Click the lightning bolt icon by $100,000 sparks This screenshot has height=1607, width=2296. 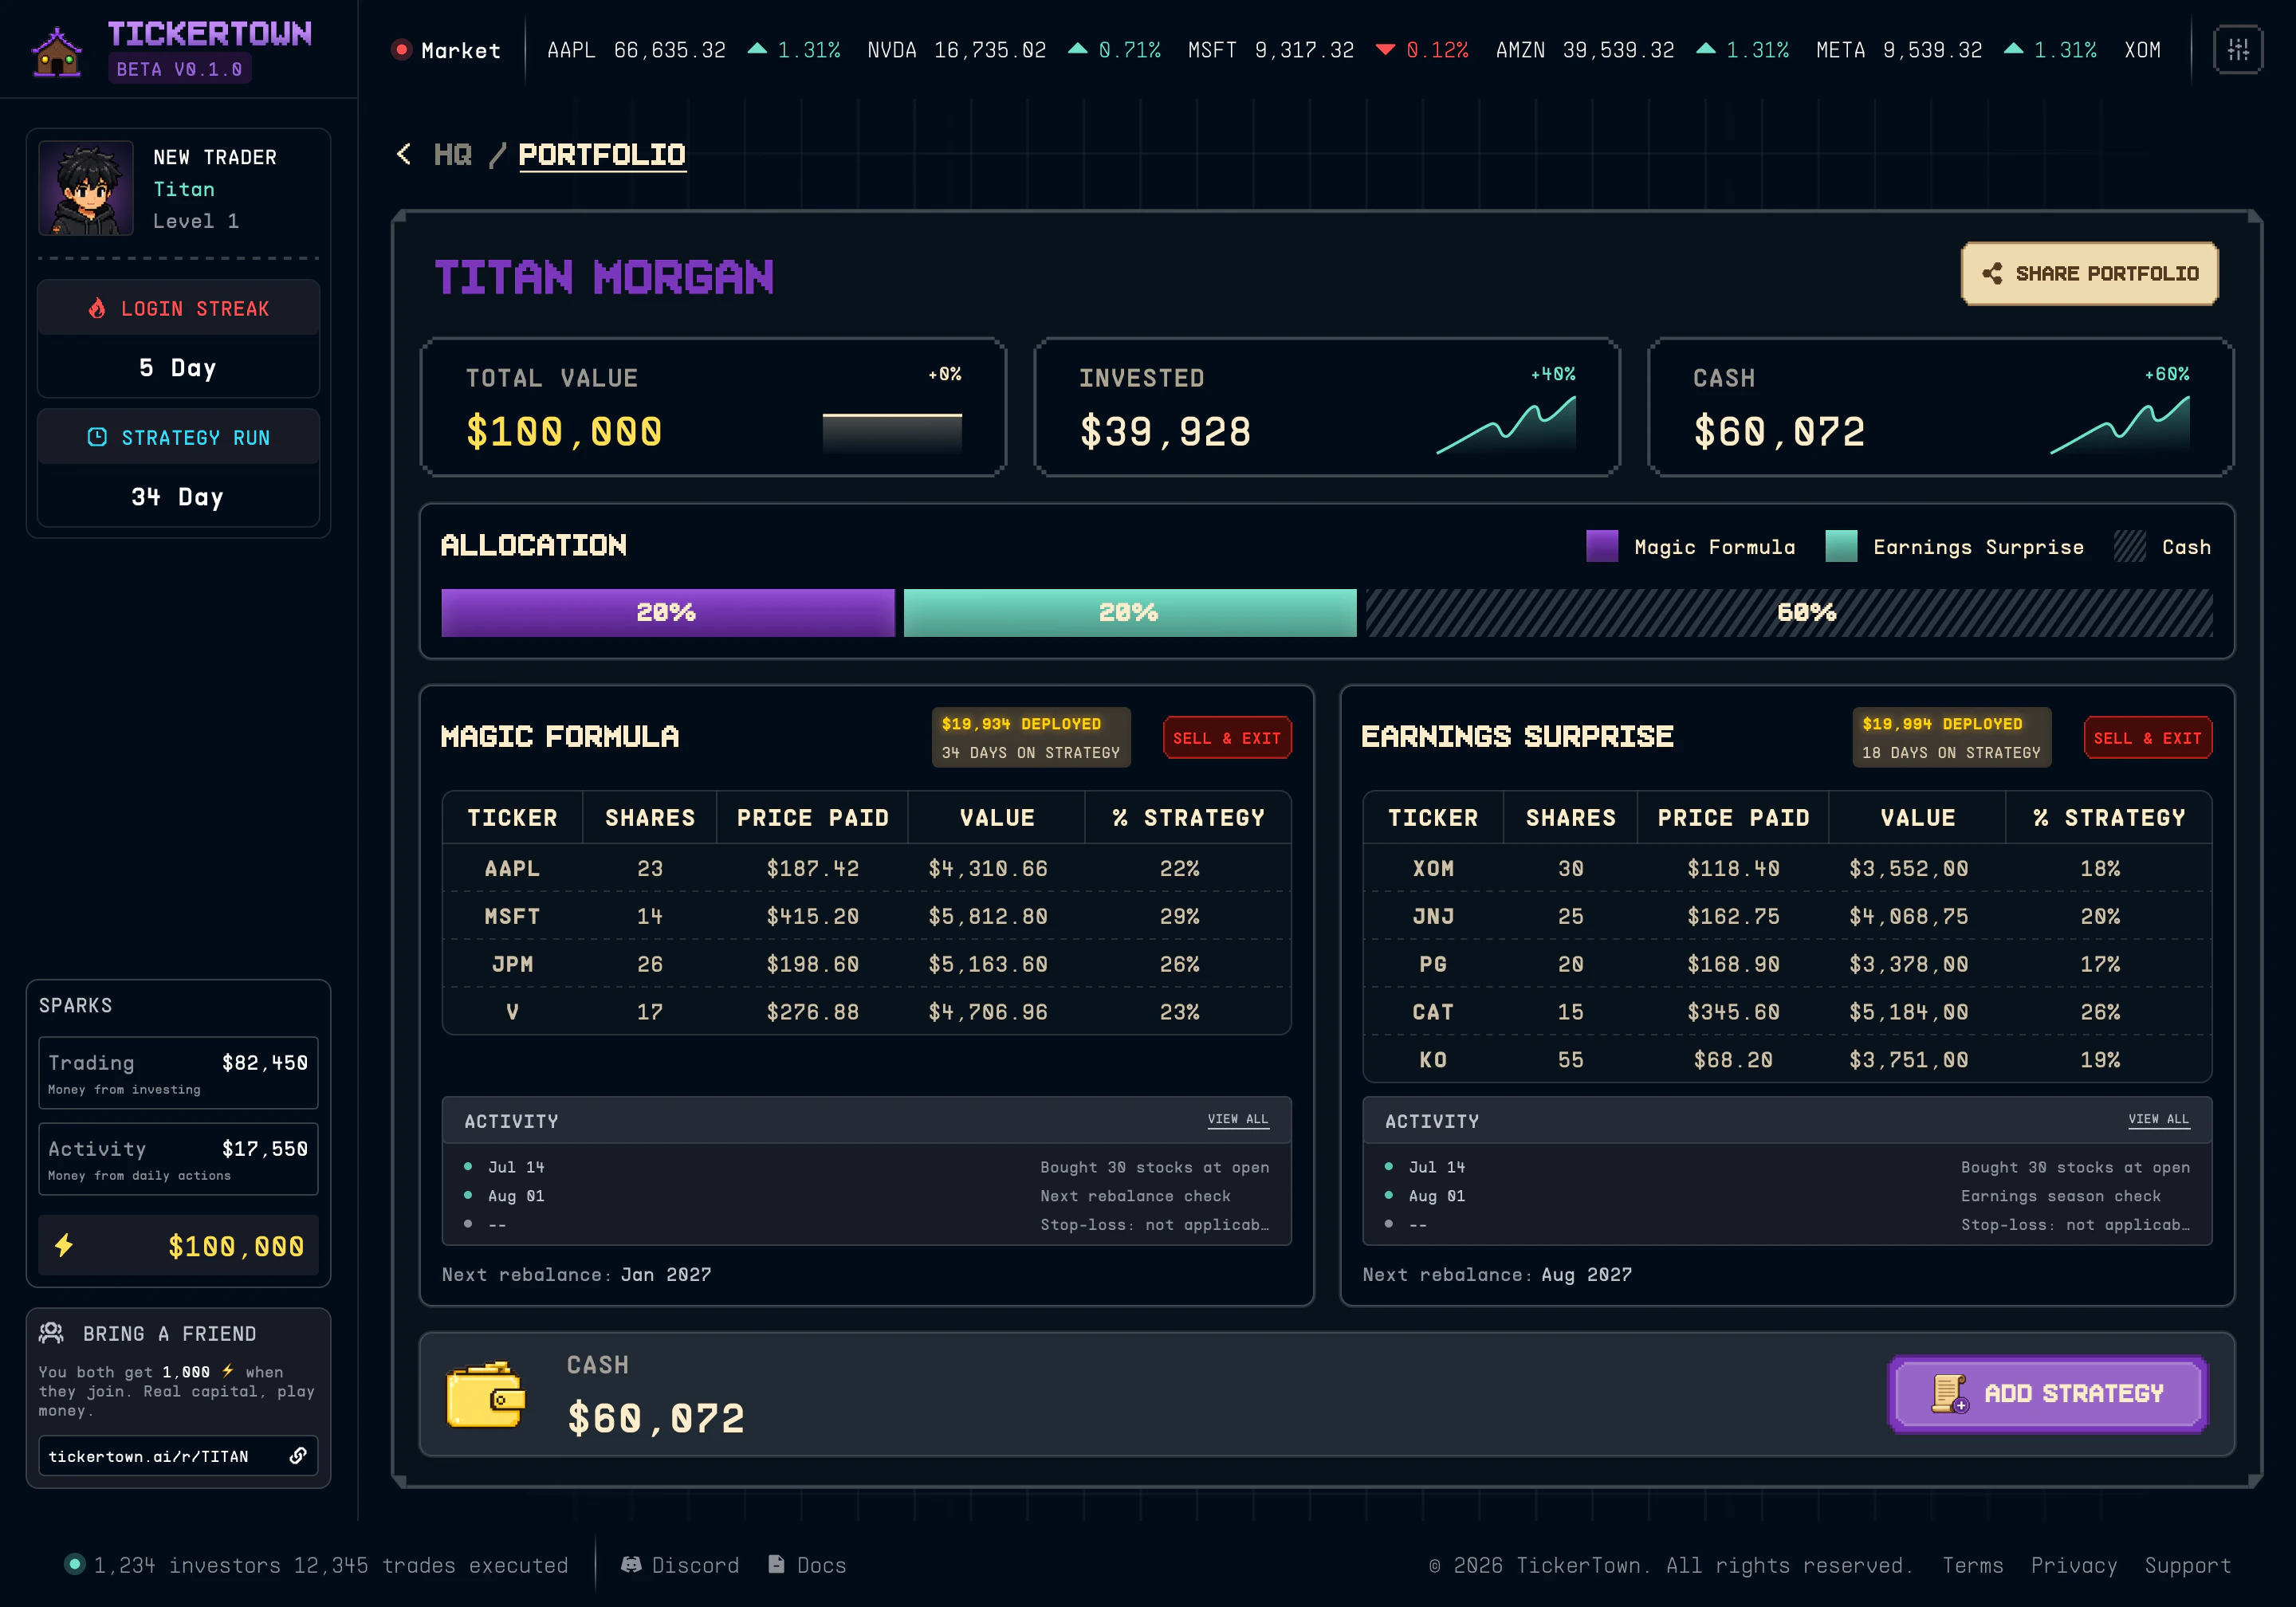[64, 1245]
